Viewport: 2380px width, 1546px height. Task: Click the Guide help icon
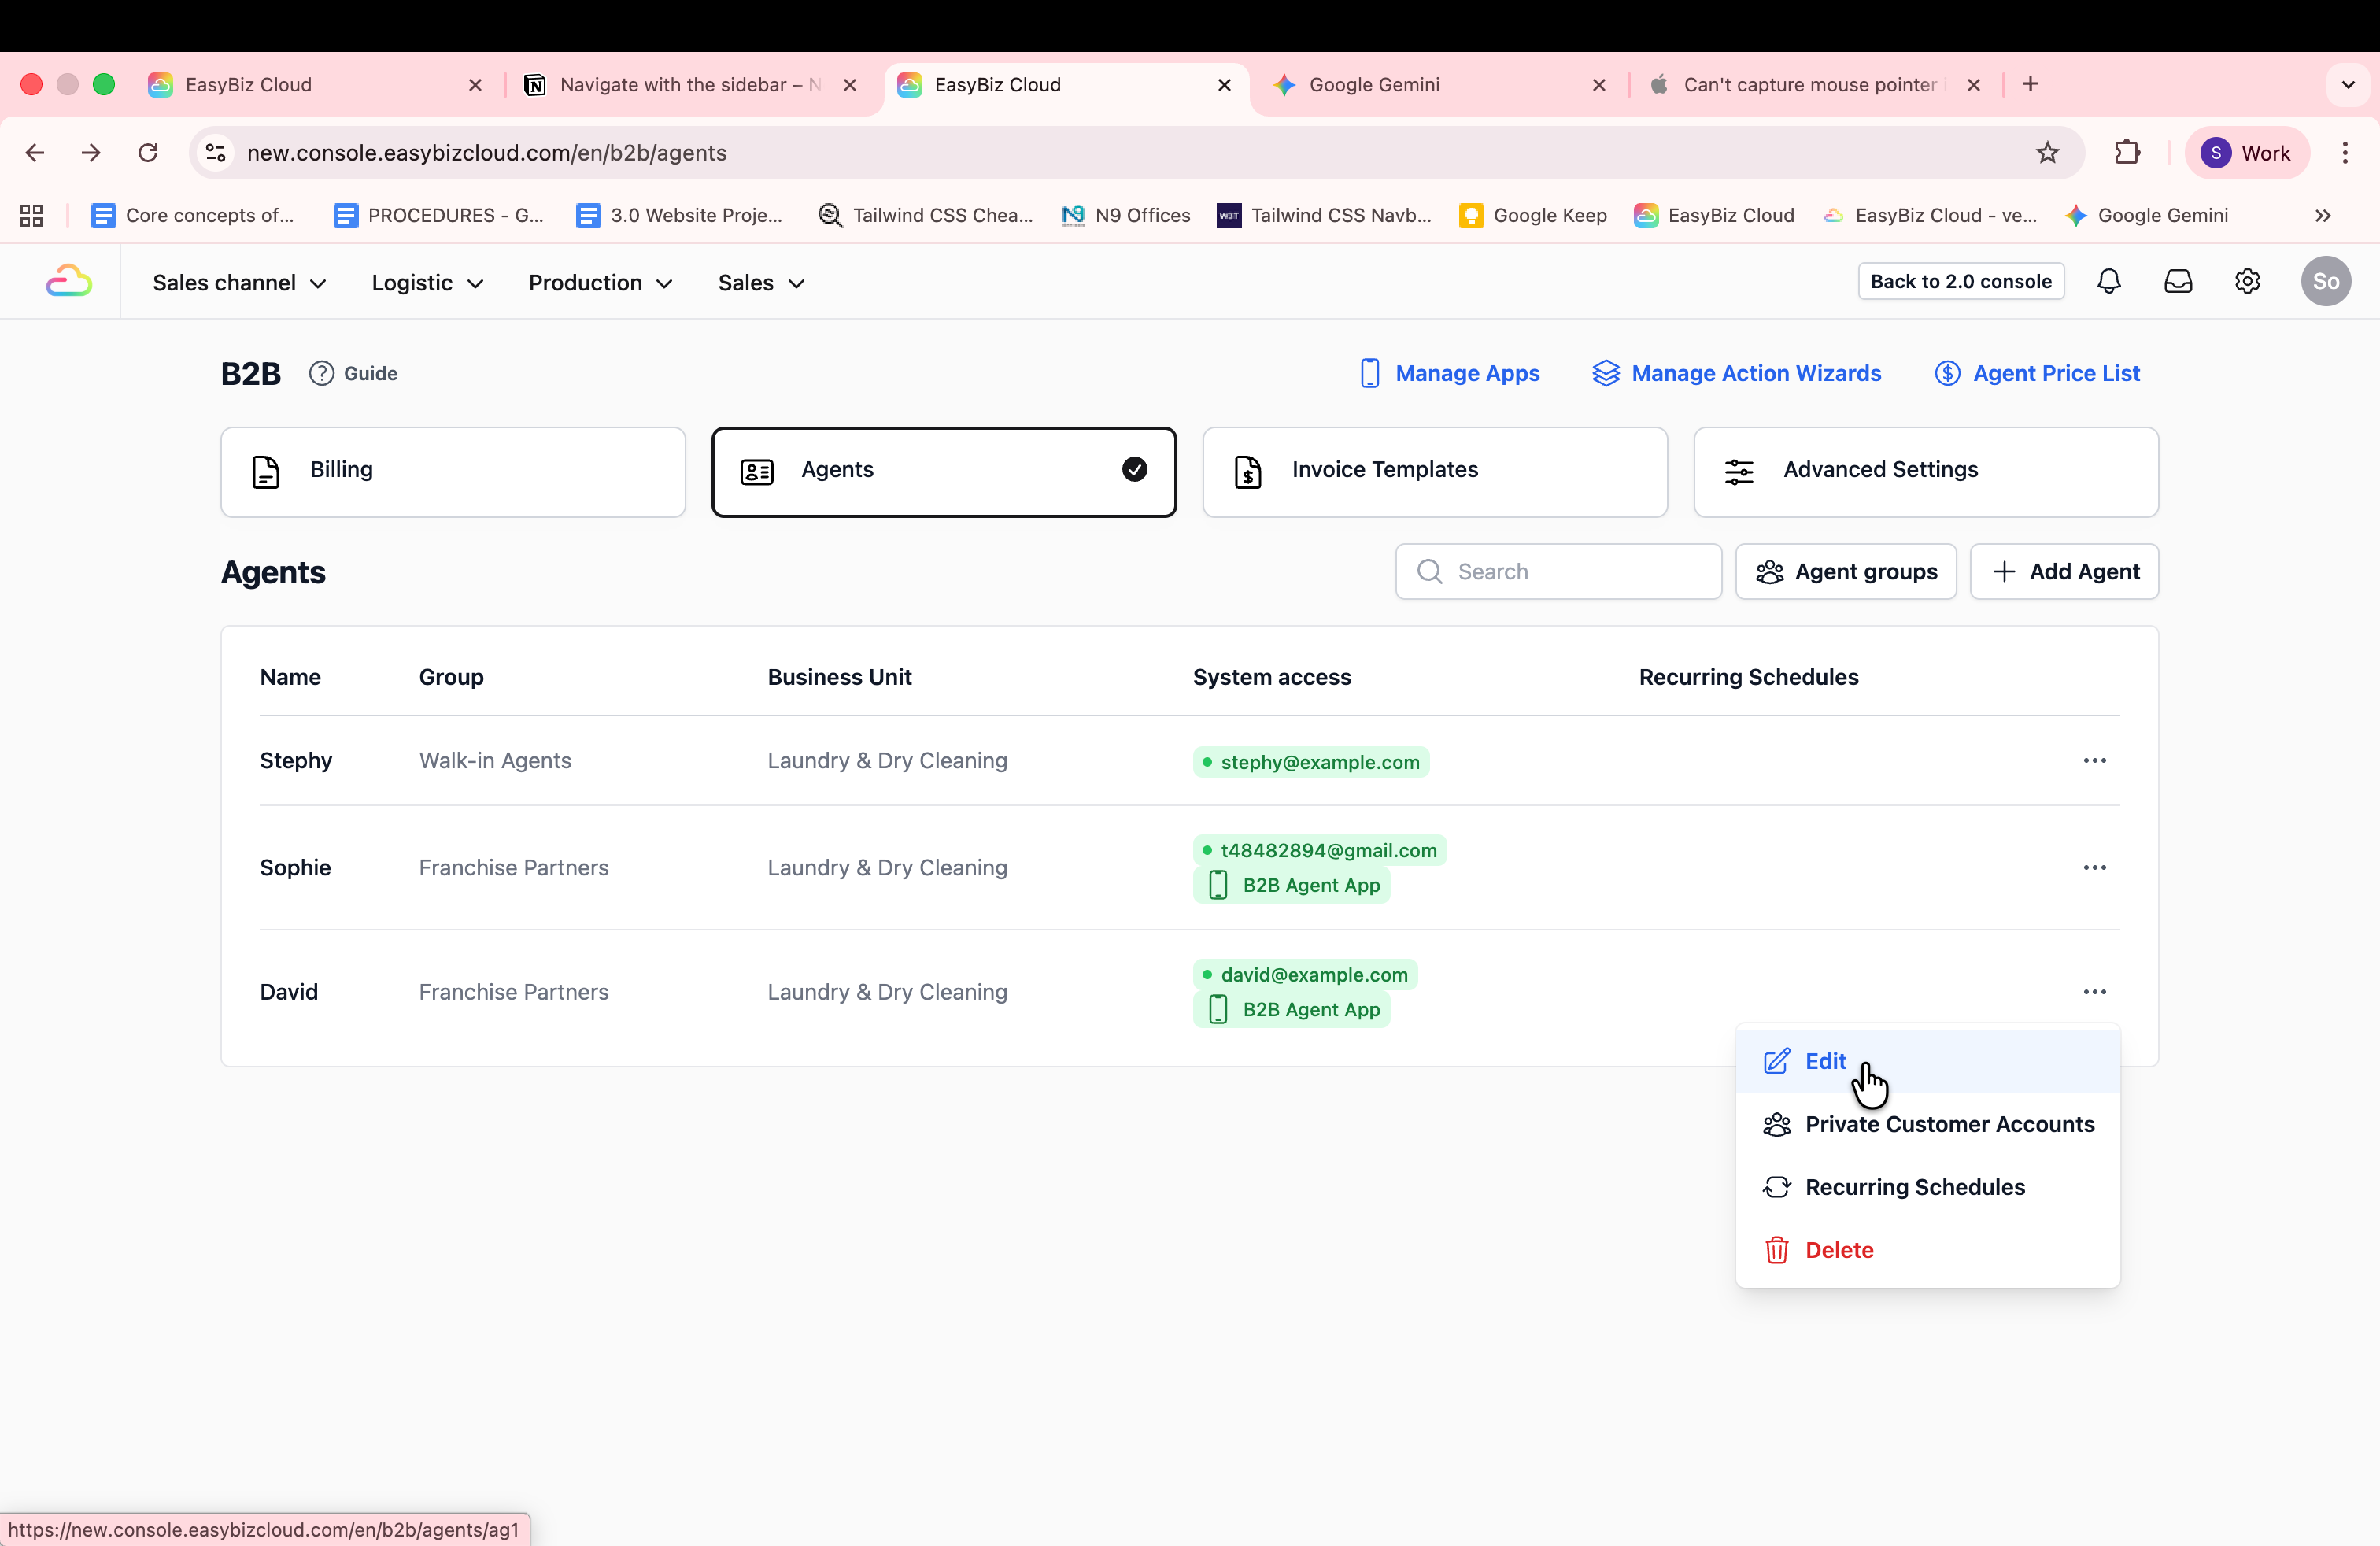tap(321, 373)
